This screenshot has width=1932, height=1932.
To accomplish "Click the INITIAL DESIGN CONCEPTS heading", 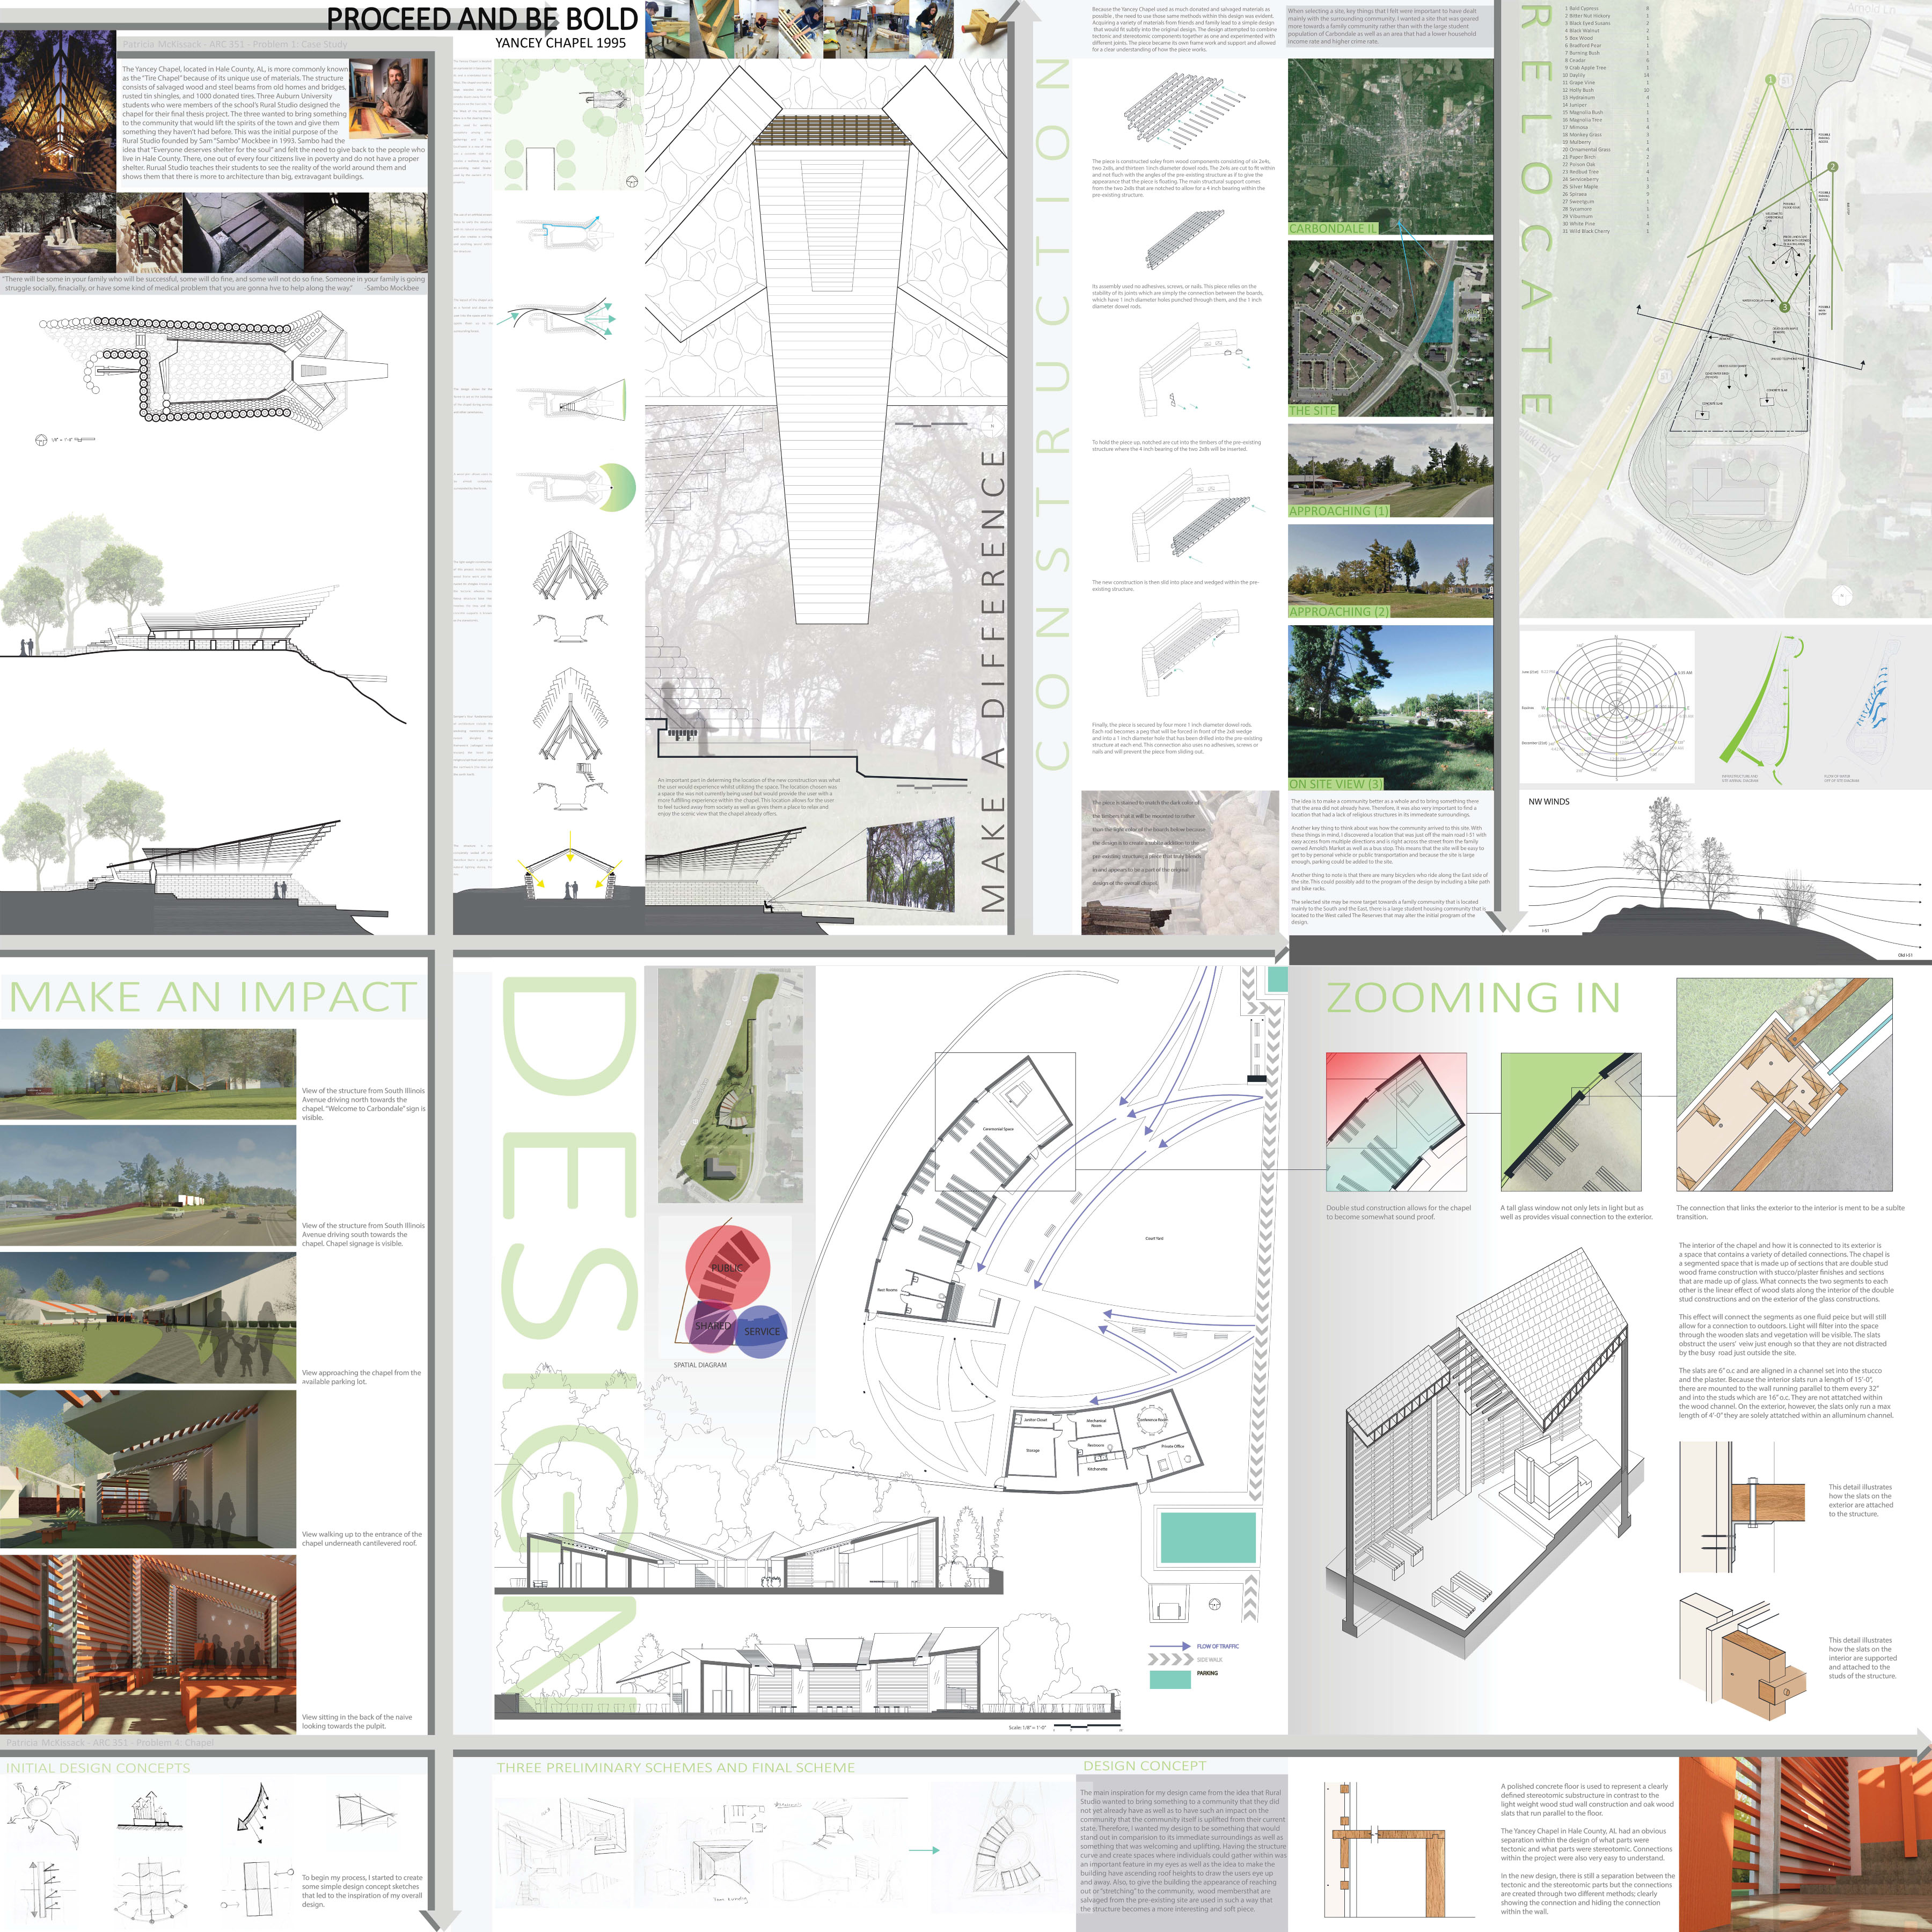I will pyautogui.click(x=97, y=1768).
